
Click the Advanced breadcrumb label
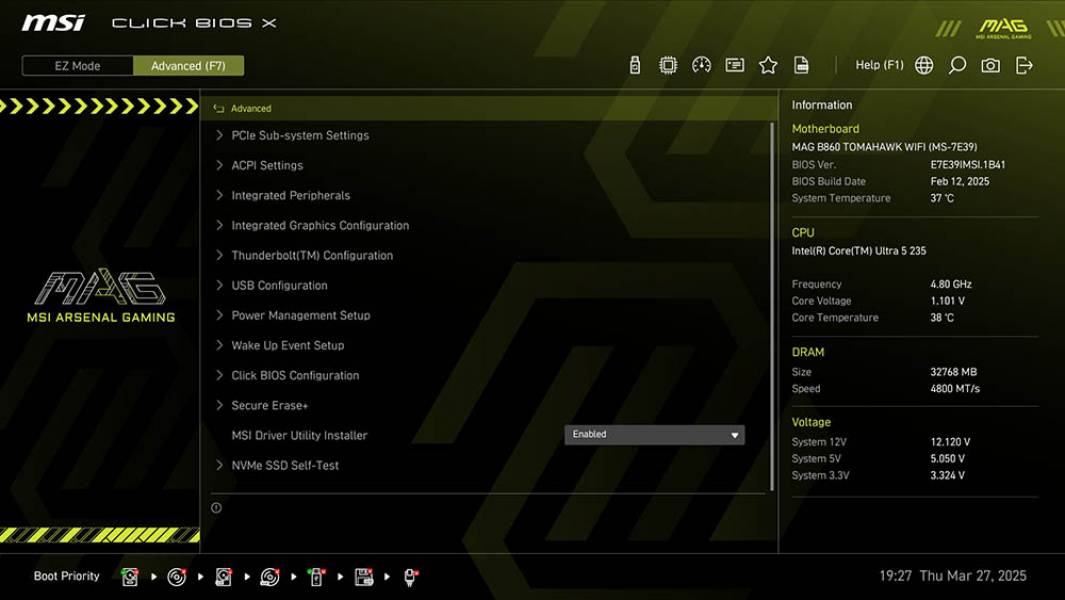click(251, 109)
